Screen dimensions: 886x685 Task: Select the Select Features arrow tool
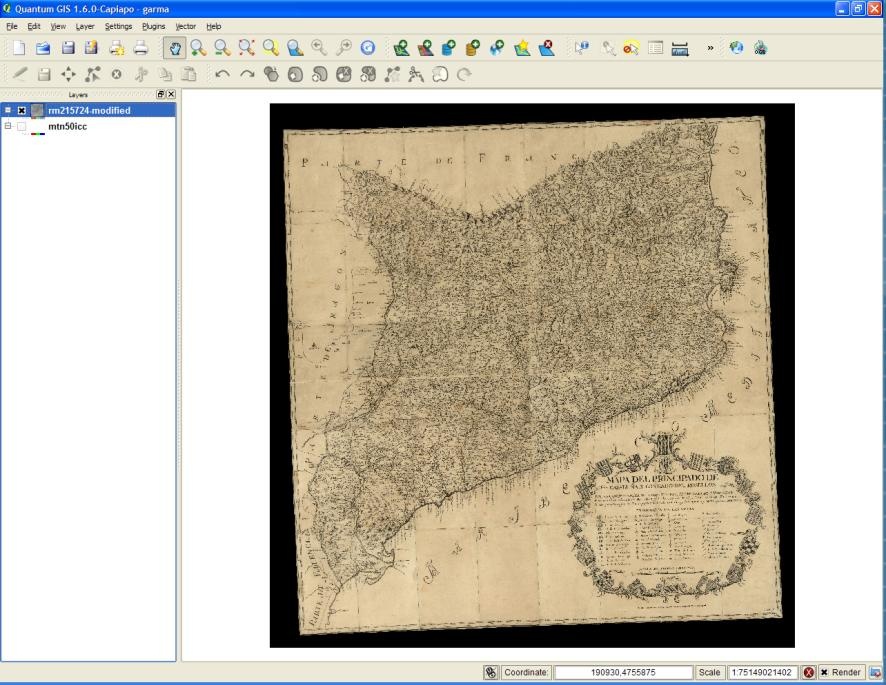[608, 48]
